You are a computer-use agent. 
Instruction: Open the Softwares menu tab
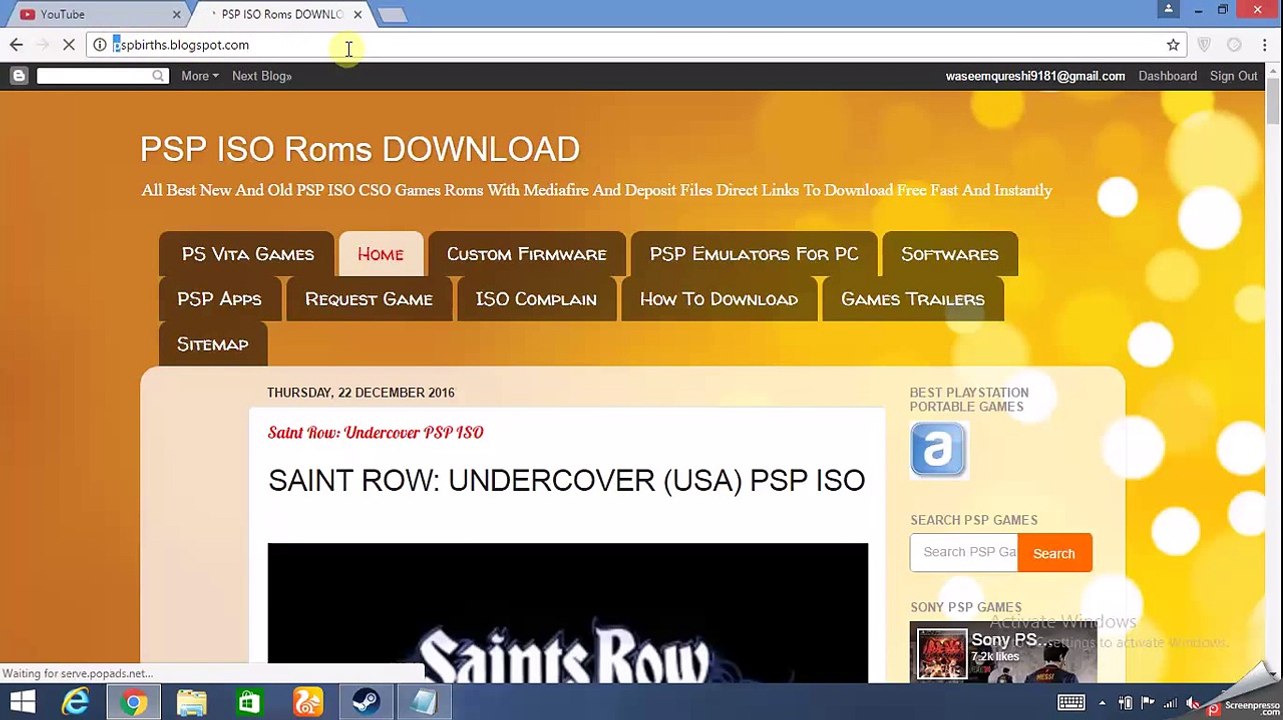tap(949, 254)
